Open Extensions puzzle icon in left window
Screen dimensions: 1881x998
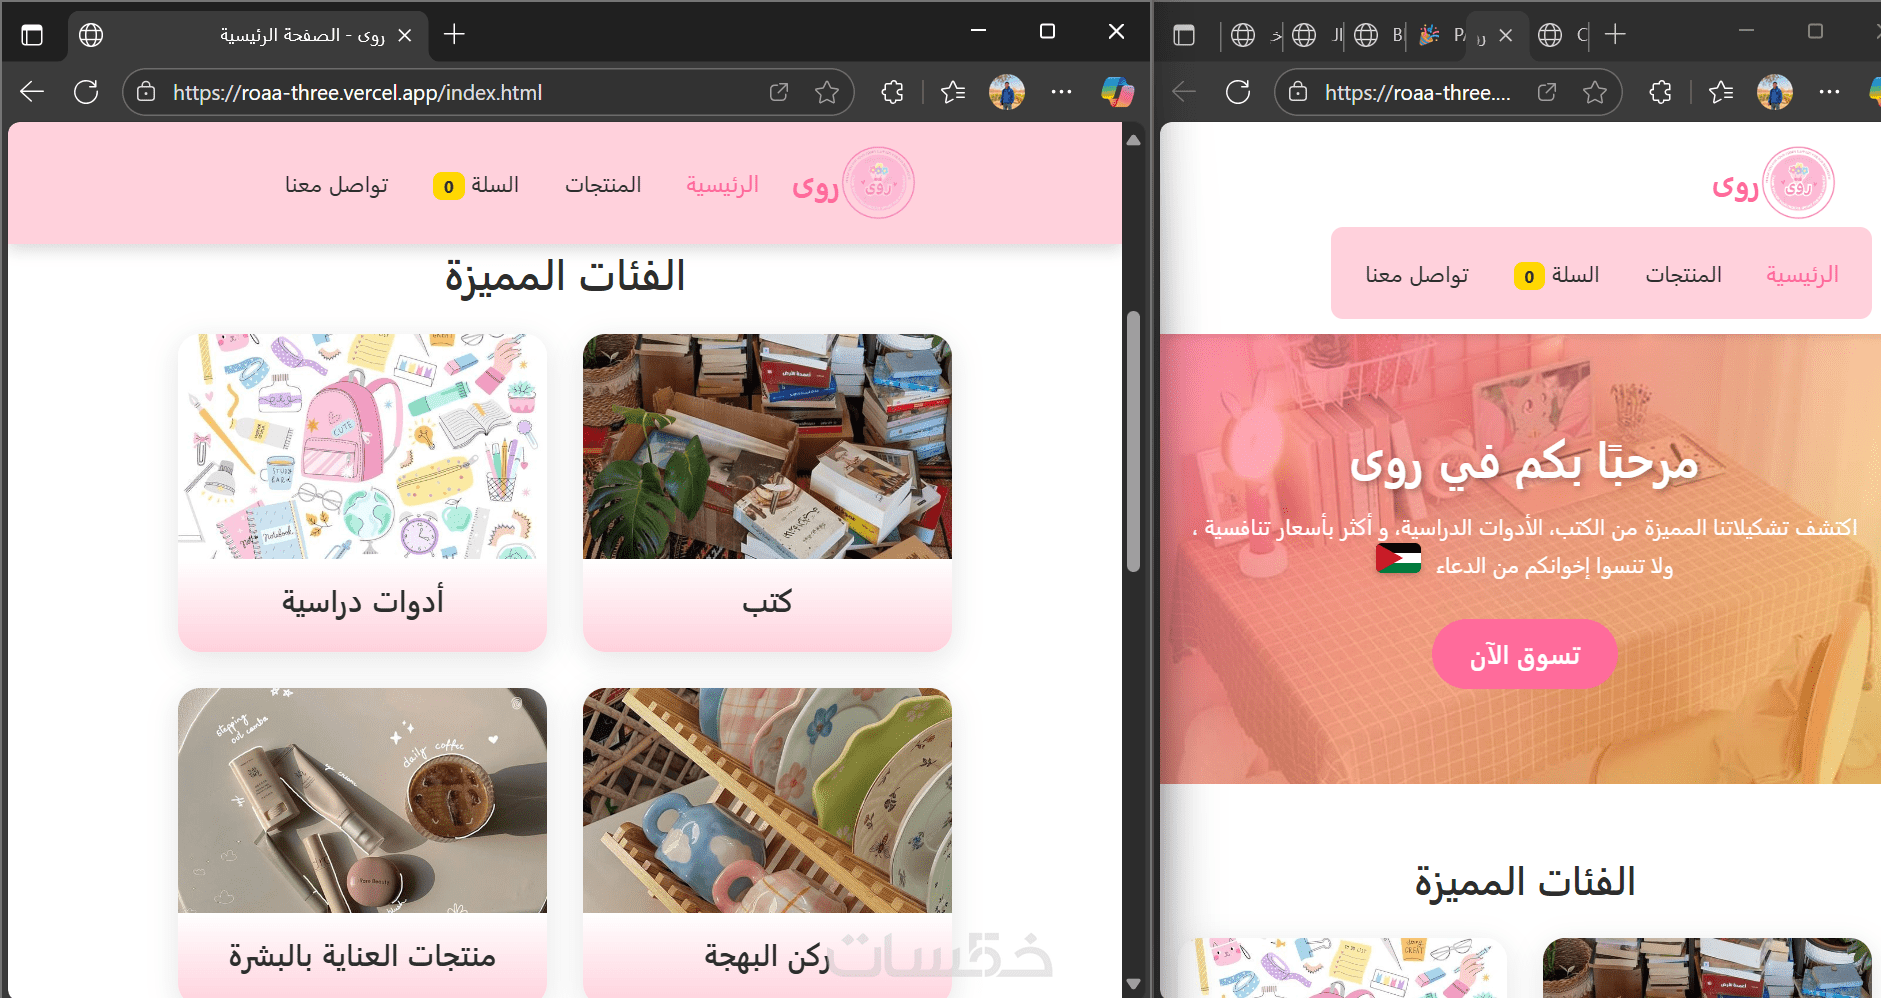[x=892, y=92]
